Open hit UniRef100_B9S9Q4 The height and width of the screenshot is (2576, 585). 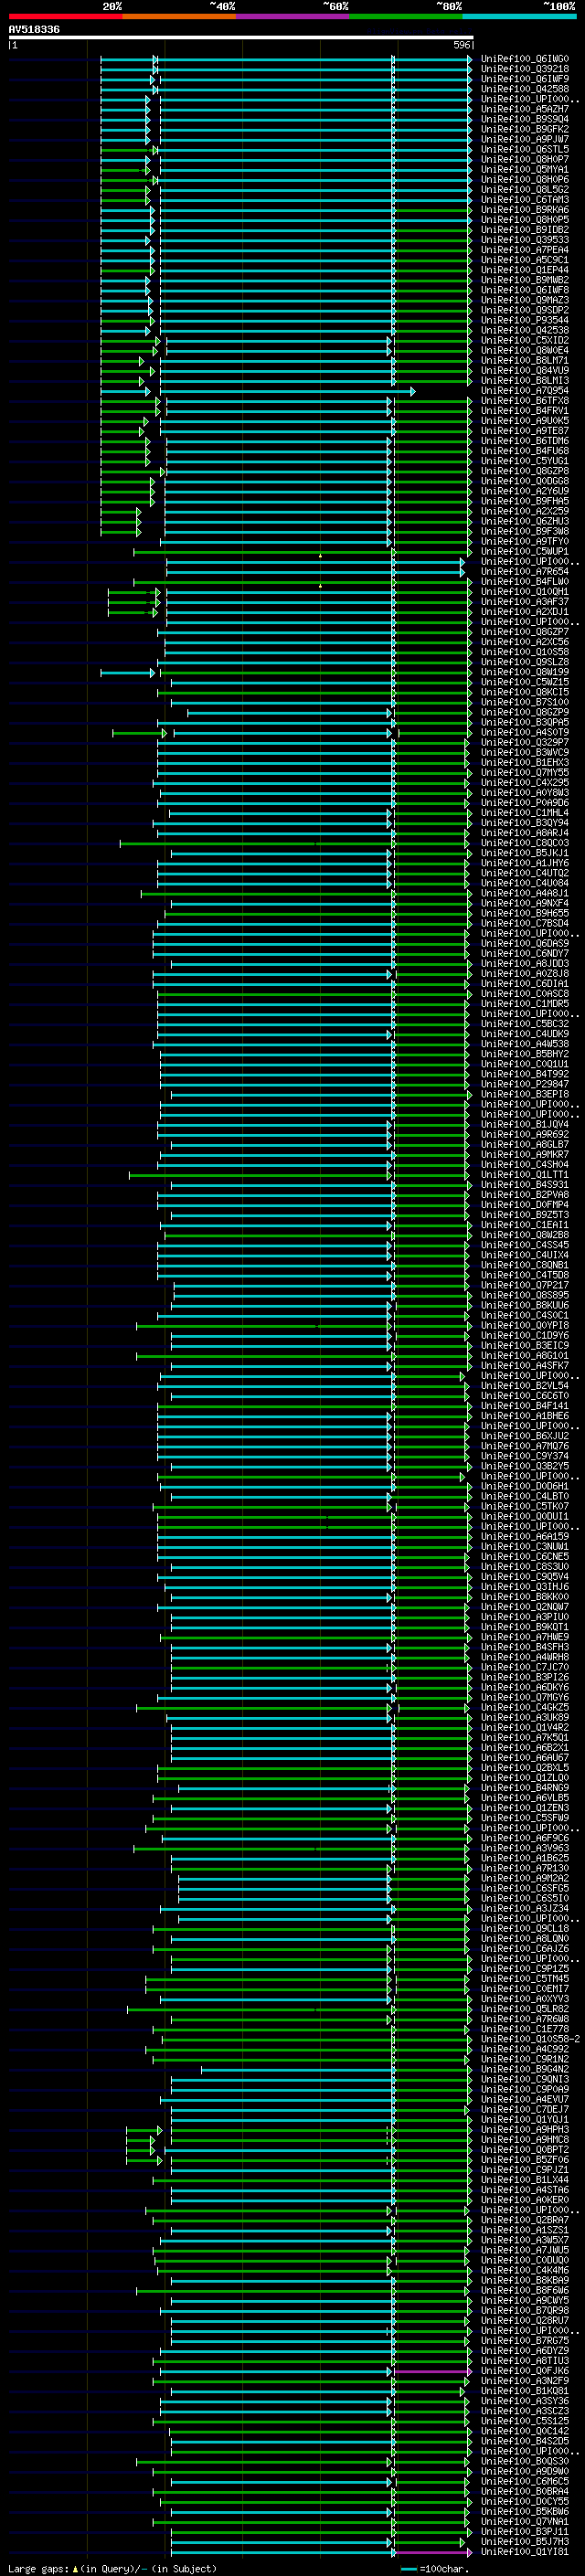pyautogui.click(x=525, y=119)
